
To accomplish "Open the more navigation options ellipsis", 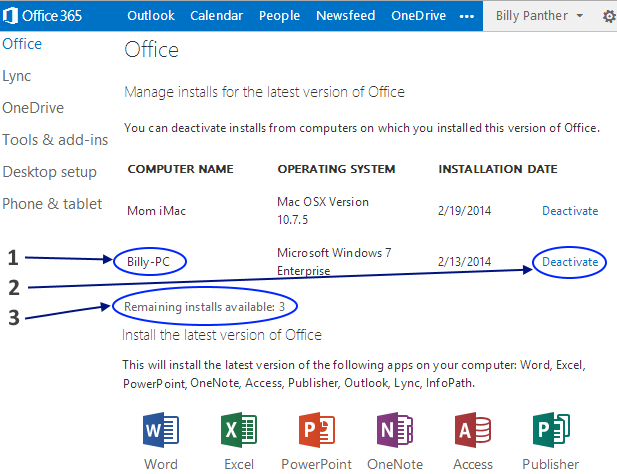I will (x=466, y=16).
